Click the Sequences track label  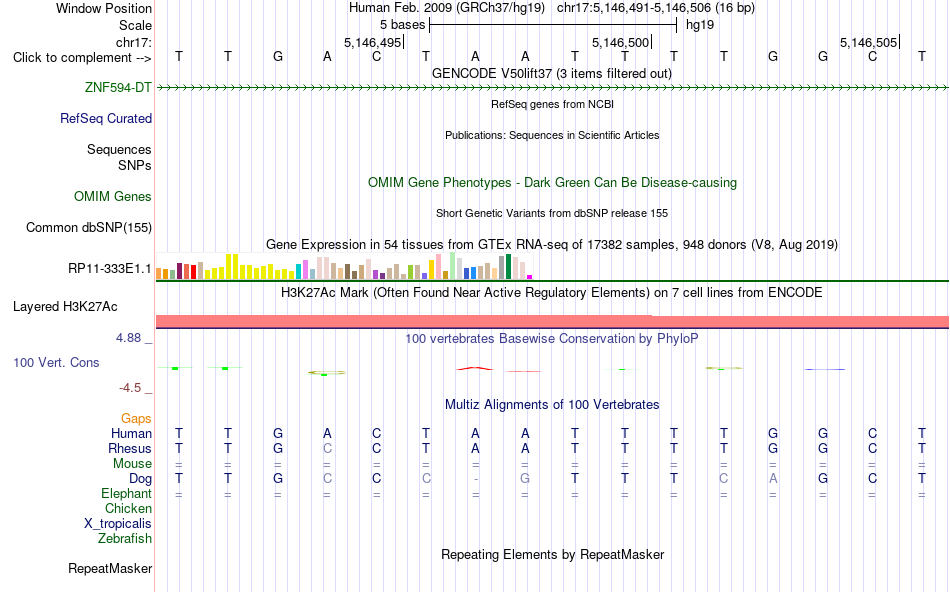click(119, 149)
